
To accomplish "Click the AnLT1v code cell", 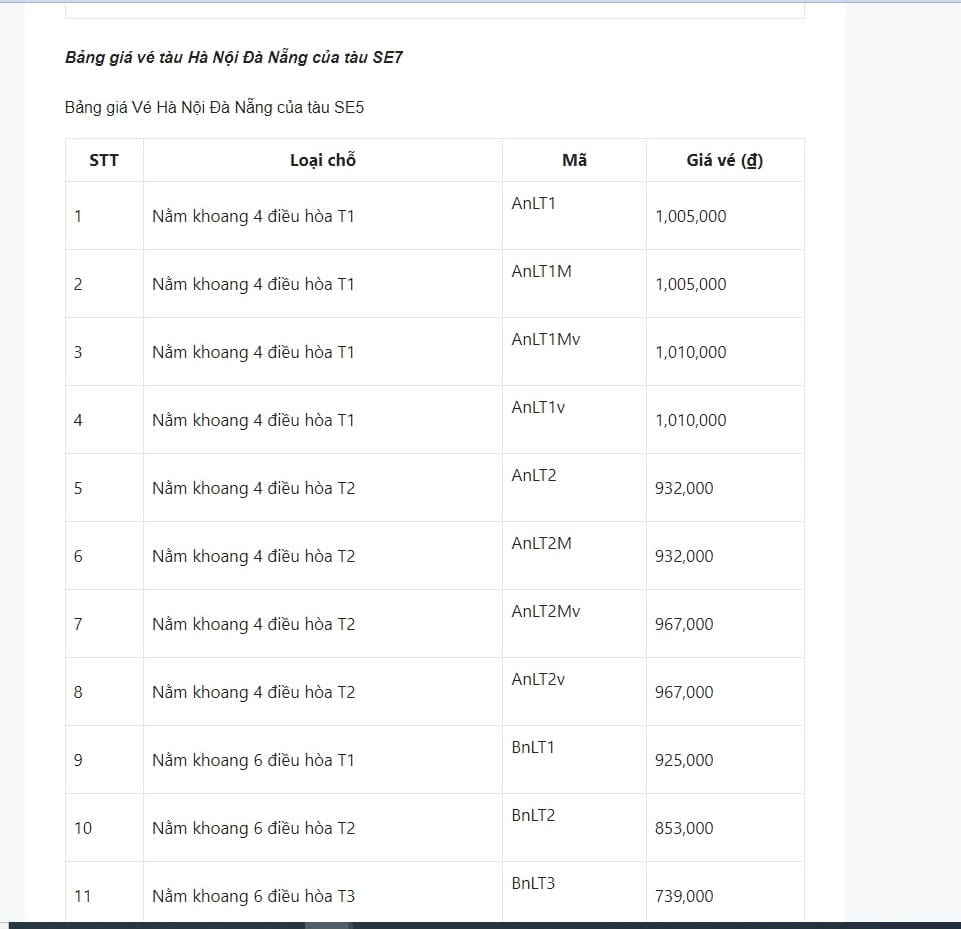I will point(538,407).
